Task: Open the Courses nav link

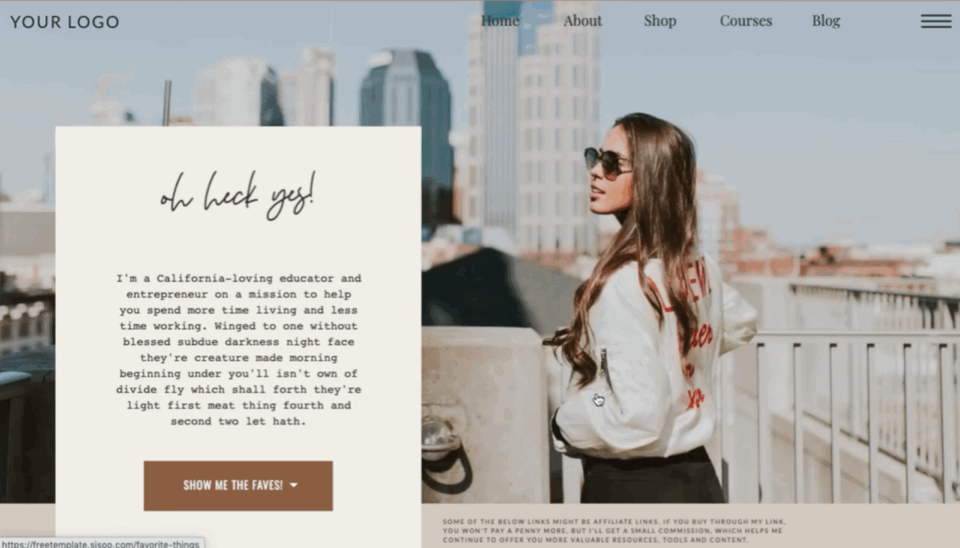Action: coord(746,21)
